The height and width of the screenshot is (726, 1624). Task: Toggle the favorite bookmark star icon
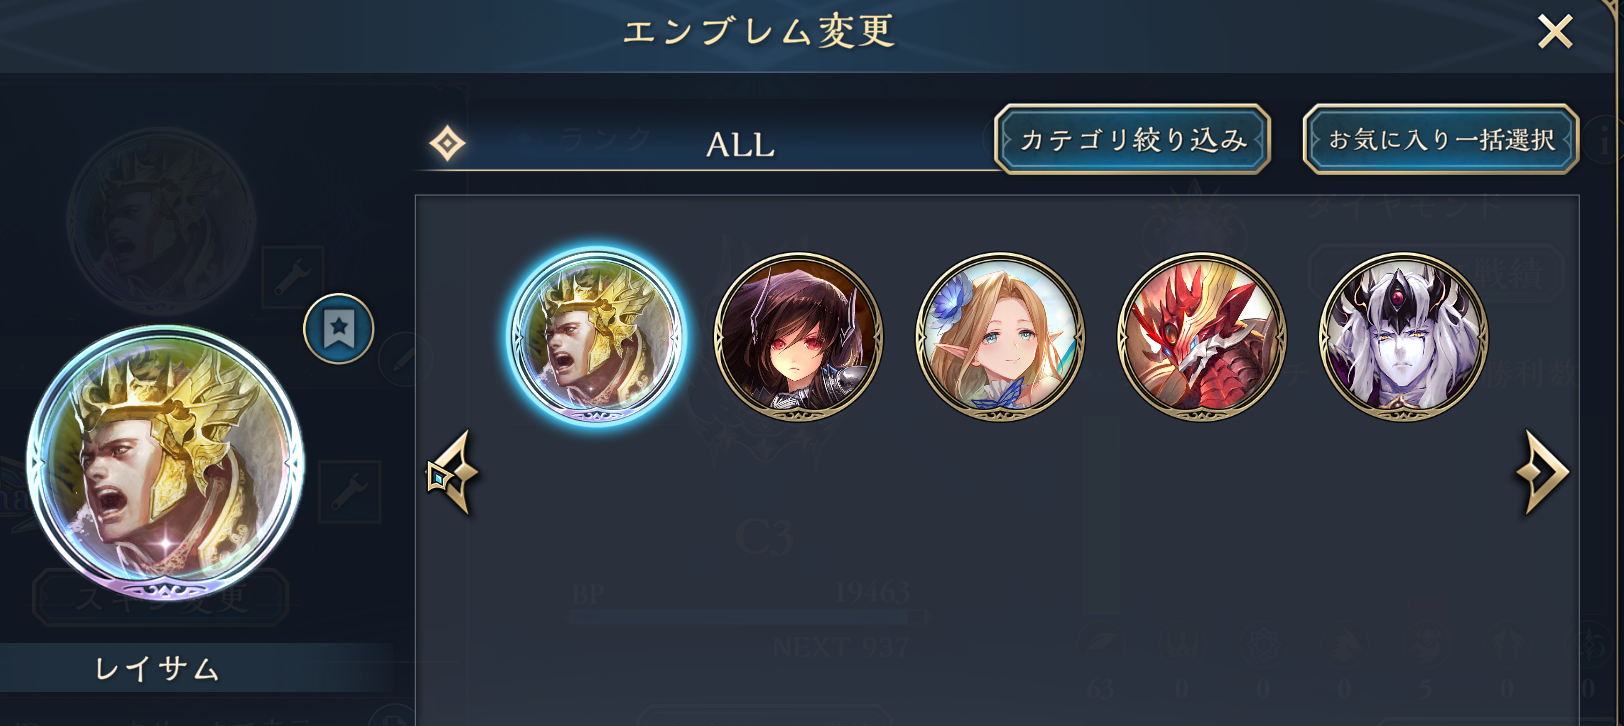pos(339,328)
